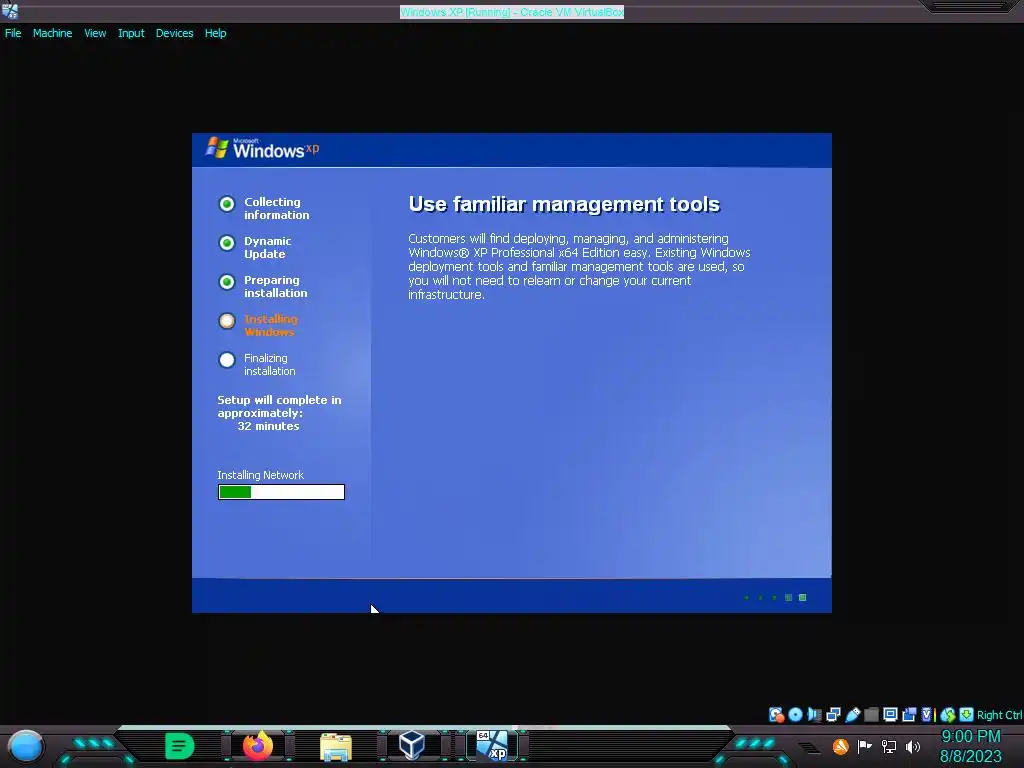Click the shared folders status icon
Image resolution: width=1024 pixels, height=768 pixels.
(x=871, y=714)
